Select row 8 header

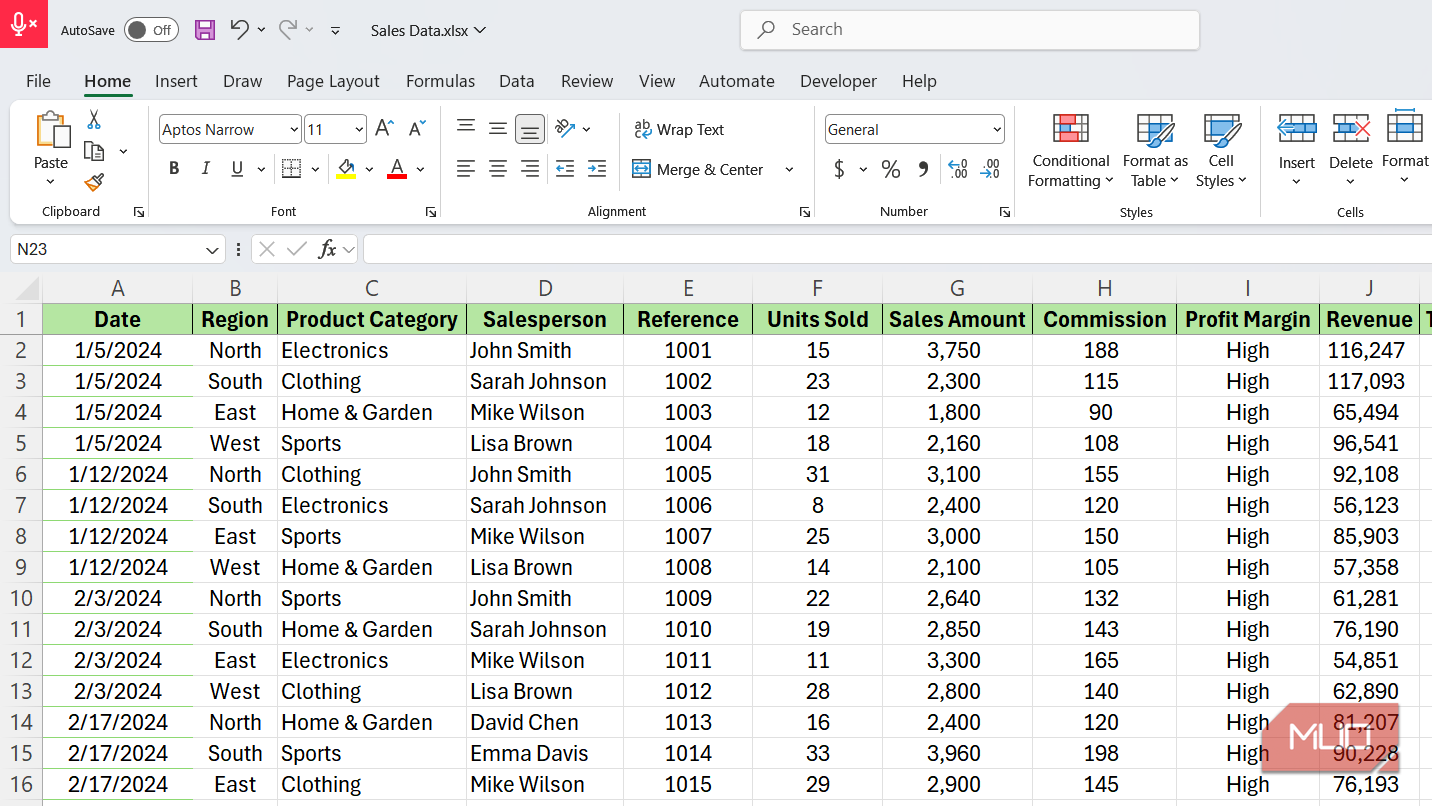point(21,536)
